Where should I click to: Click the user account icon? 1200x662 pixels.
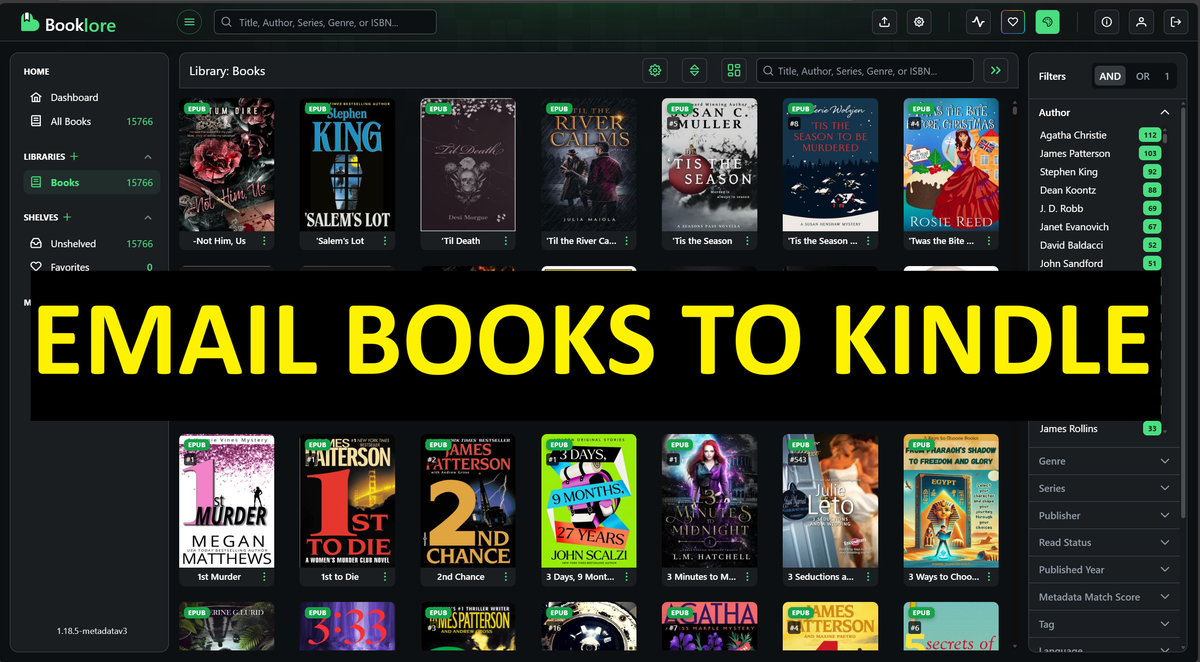coord(1141,21)
